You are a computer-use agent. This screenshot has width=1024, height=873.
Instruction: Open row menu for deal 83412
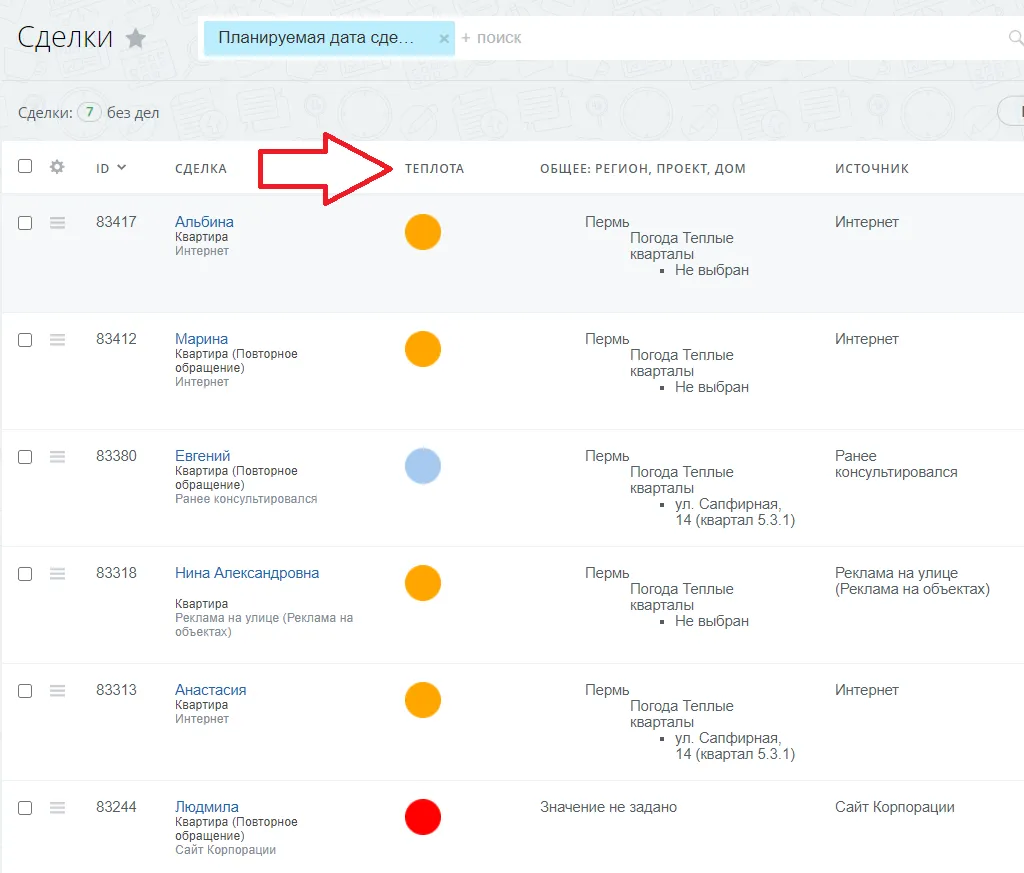coord(58,340)
